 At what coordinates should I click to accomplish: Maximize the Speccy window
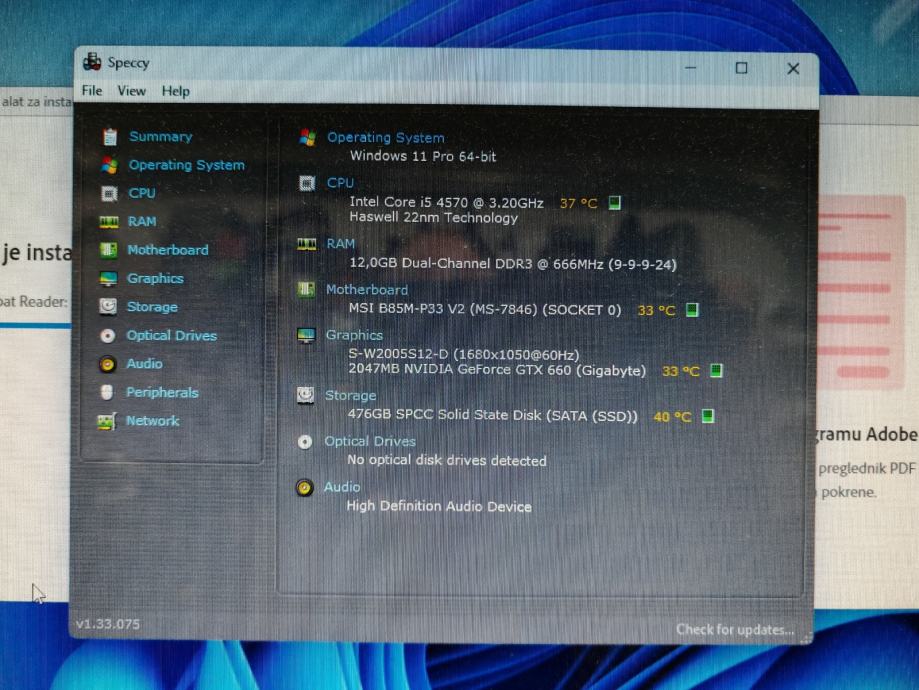741,68
